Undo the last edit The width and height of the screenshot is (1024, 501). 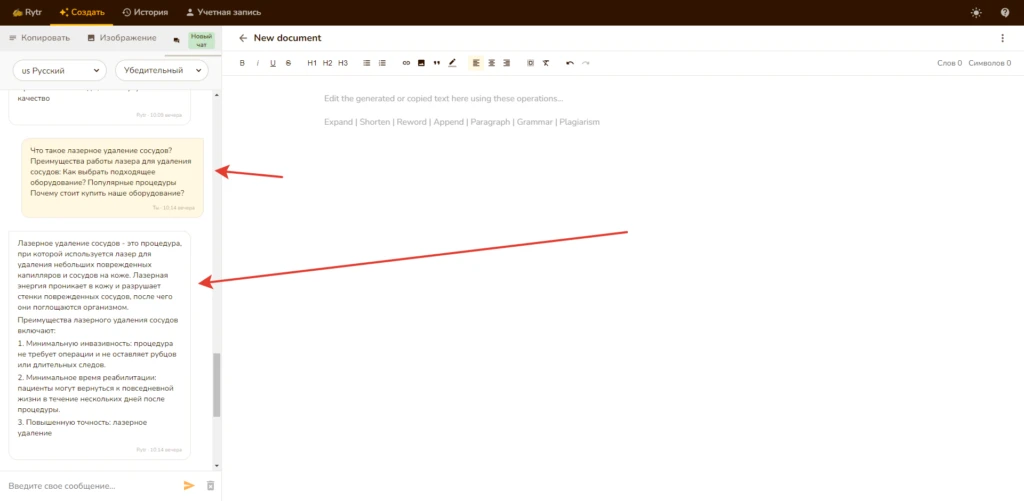[570, 63]
